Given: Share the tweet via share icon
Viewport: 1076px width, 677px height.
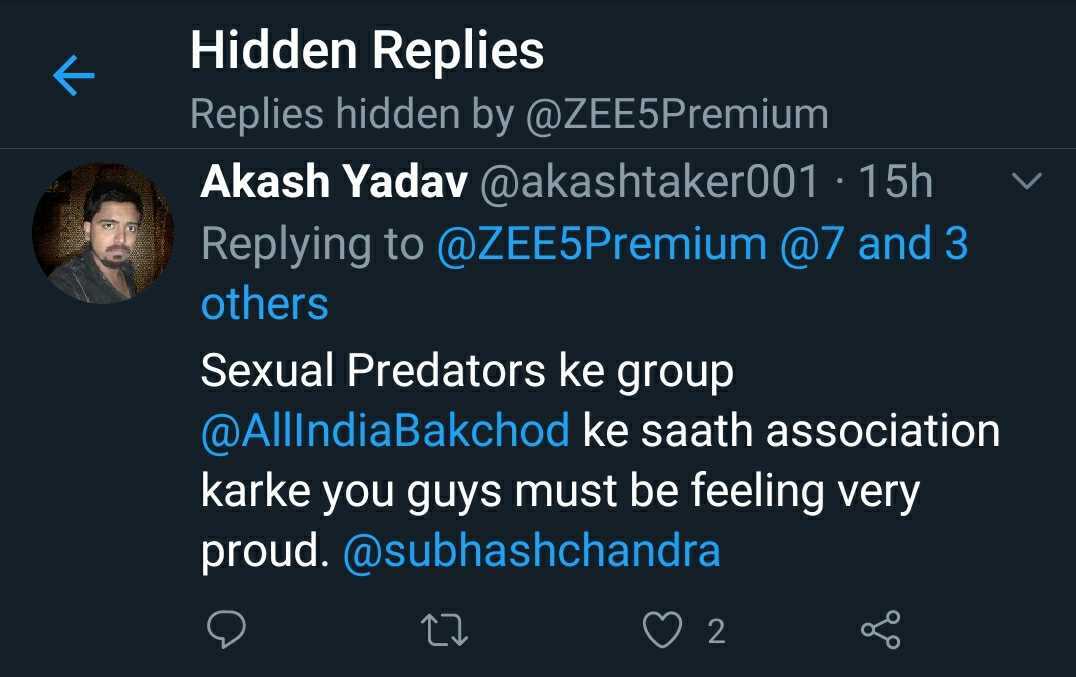Looking at the screenshot, I should coord(881,630).
